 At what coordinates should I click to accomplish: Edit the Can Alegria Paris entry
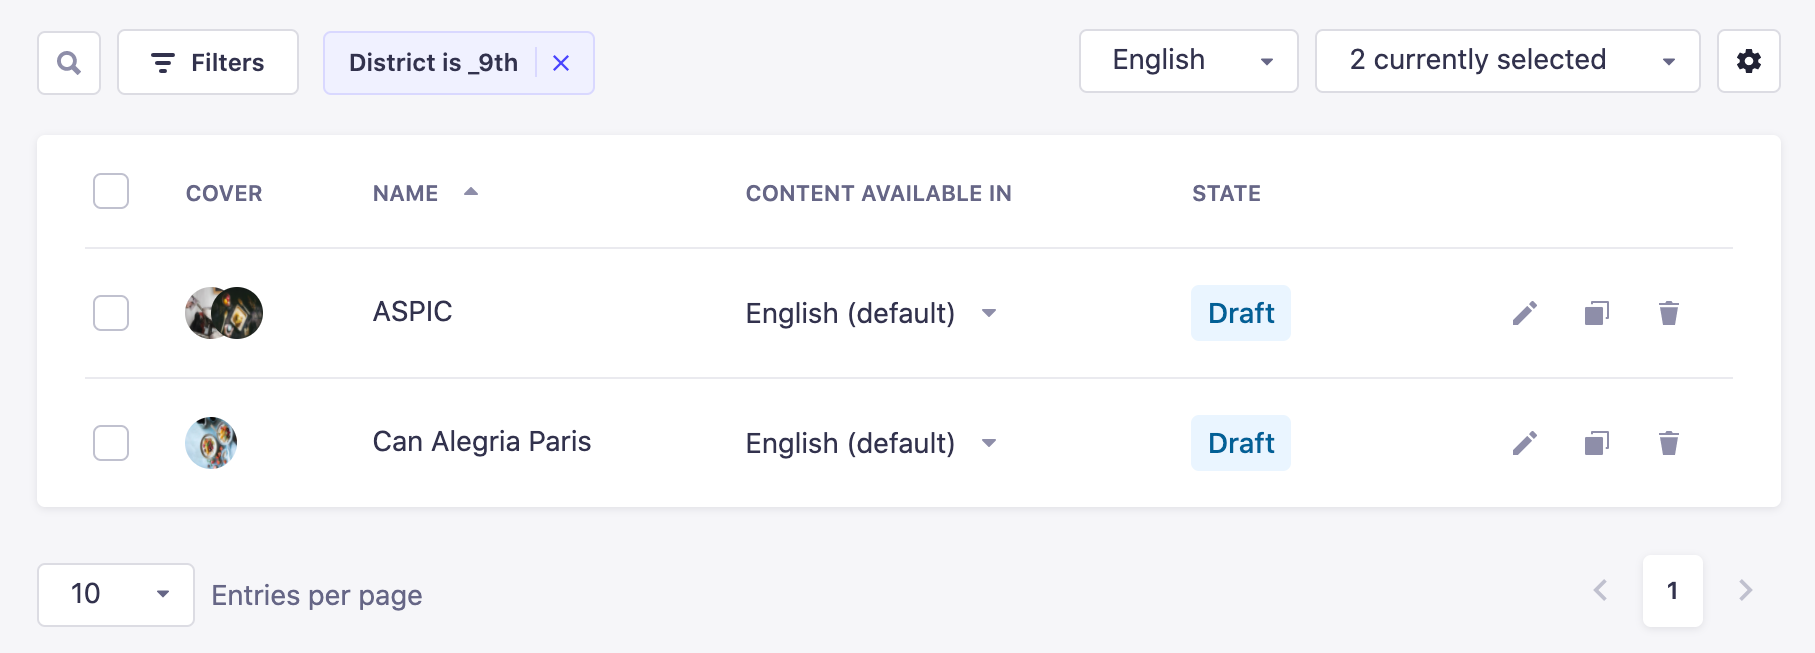pyautogui.click(x=1523, y=443)
